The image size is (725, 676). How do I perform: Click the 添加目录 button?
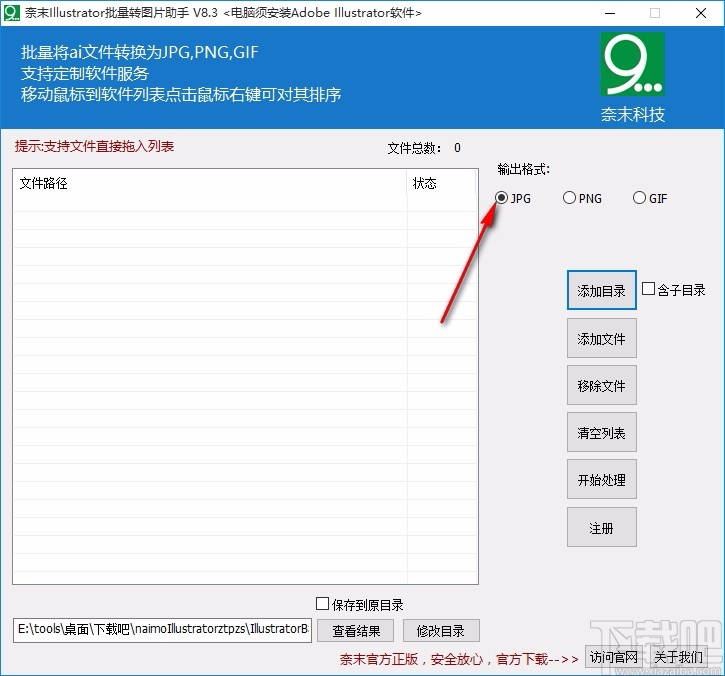[602, 290]
